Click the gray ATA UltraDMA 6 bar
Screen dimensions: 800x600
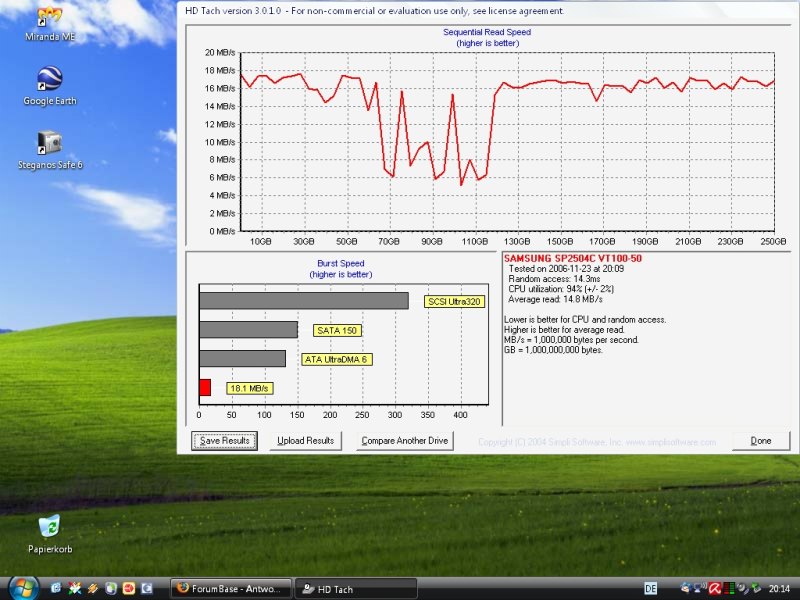[242, 358]
